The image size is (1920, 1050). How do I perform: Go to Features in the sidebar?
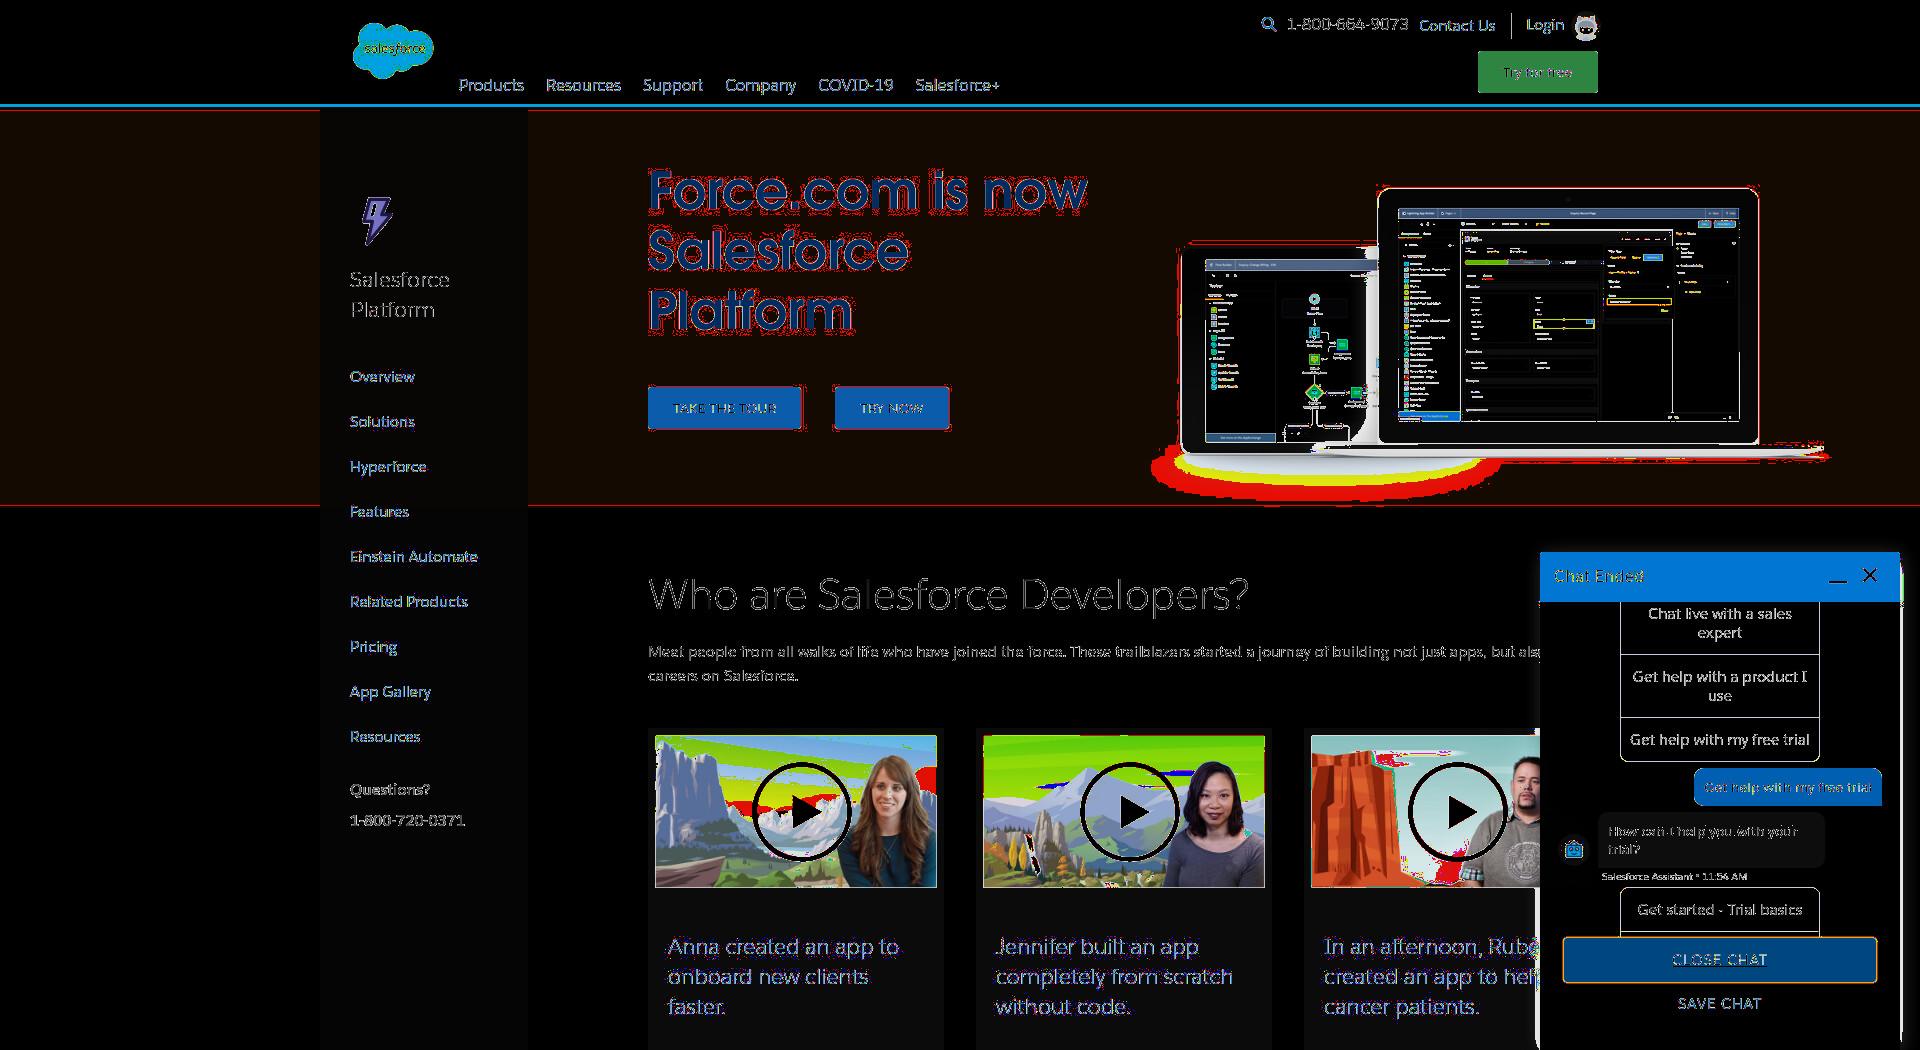tap(379, 511)
